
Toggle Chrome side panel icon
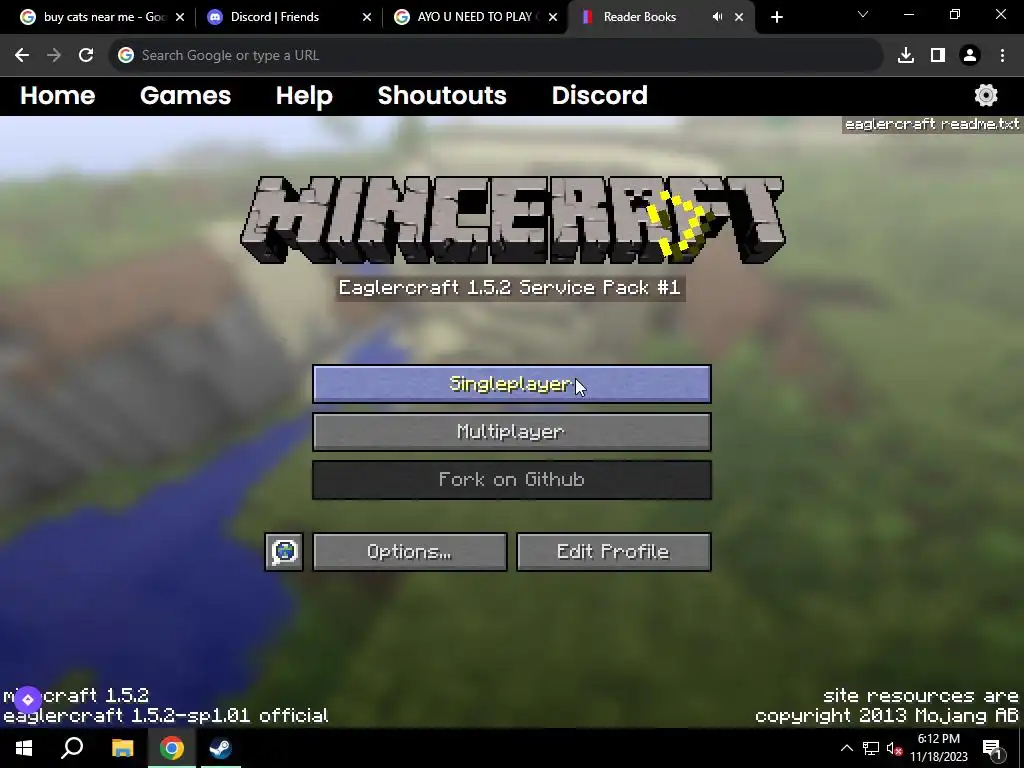[938, 56]
